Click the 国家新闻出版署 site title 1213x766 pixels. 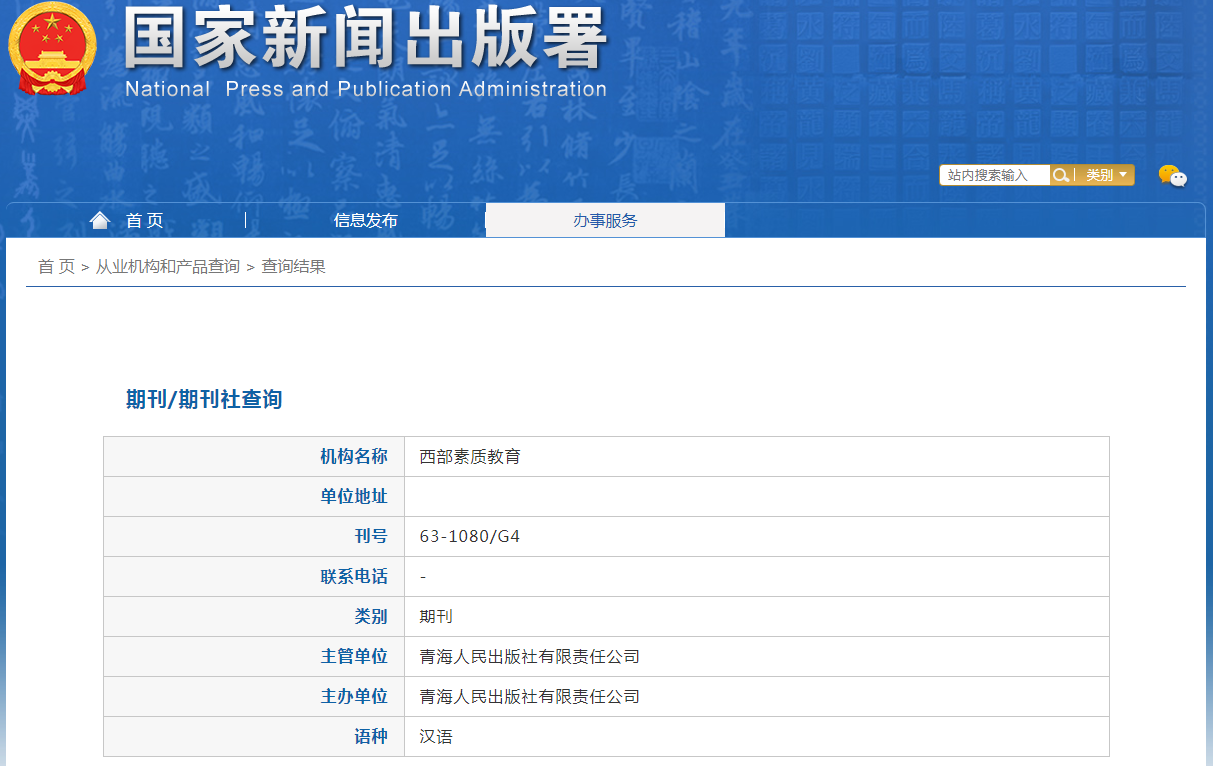click(x=365, y=40)
